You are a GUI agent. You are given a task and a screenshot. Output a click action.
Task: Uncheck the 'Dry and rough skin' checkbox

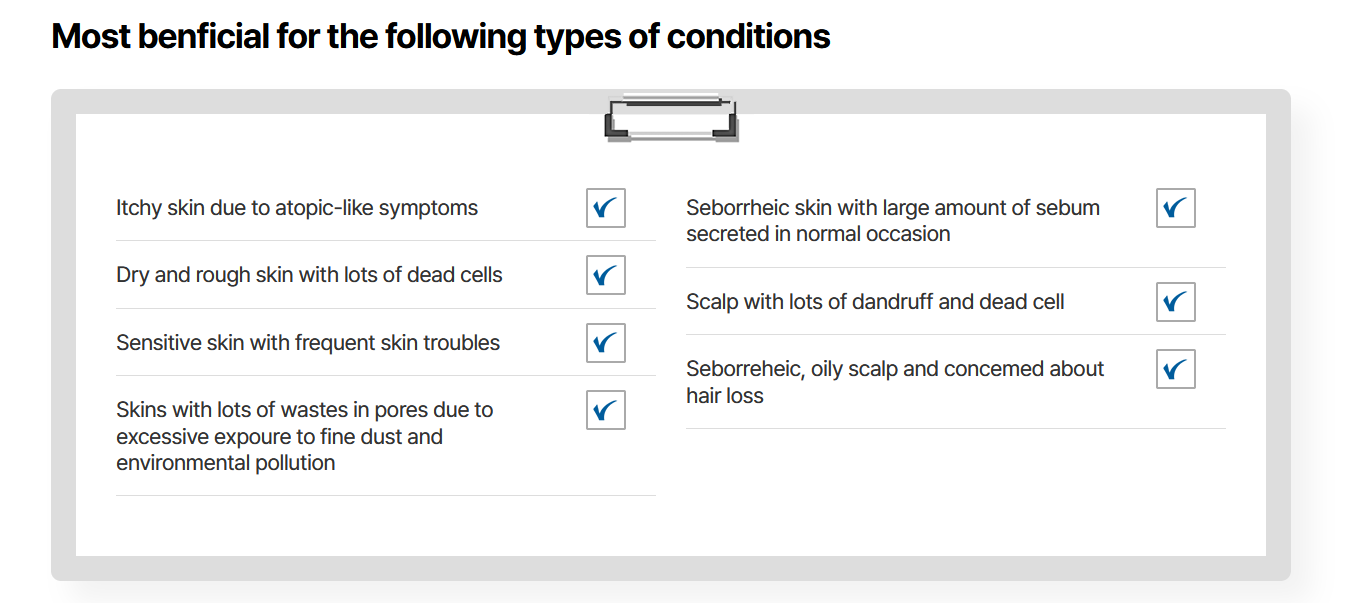coord(605,275)
